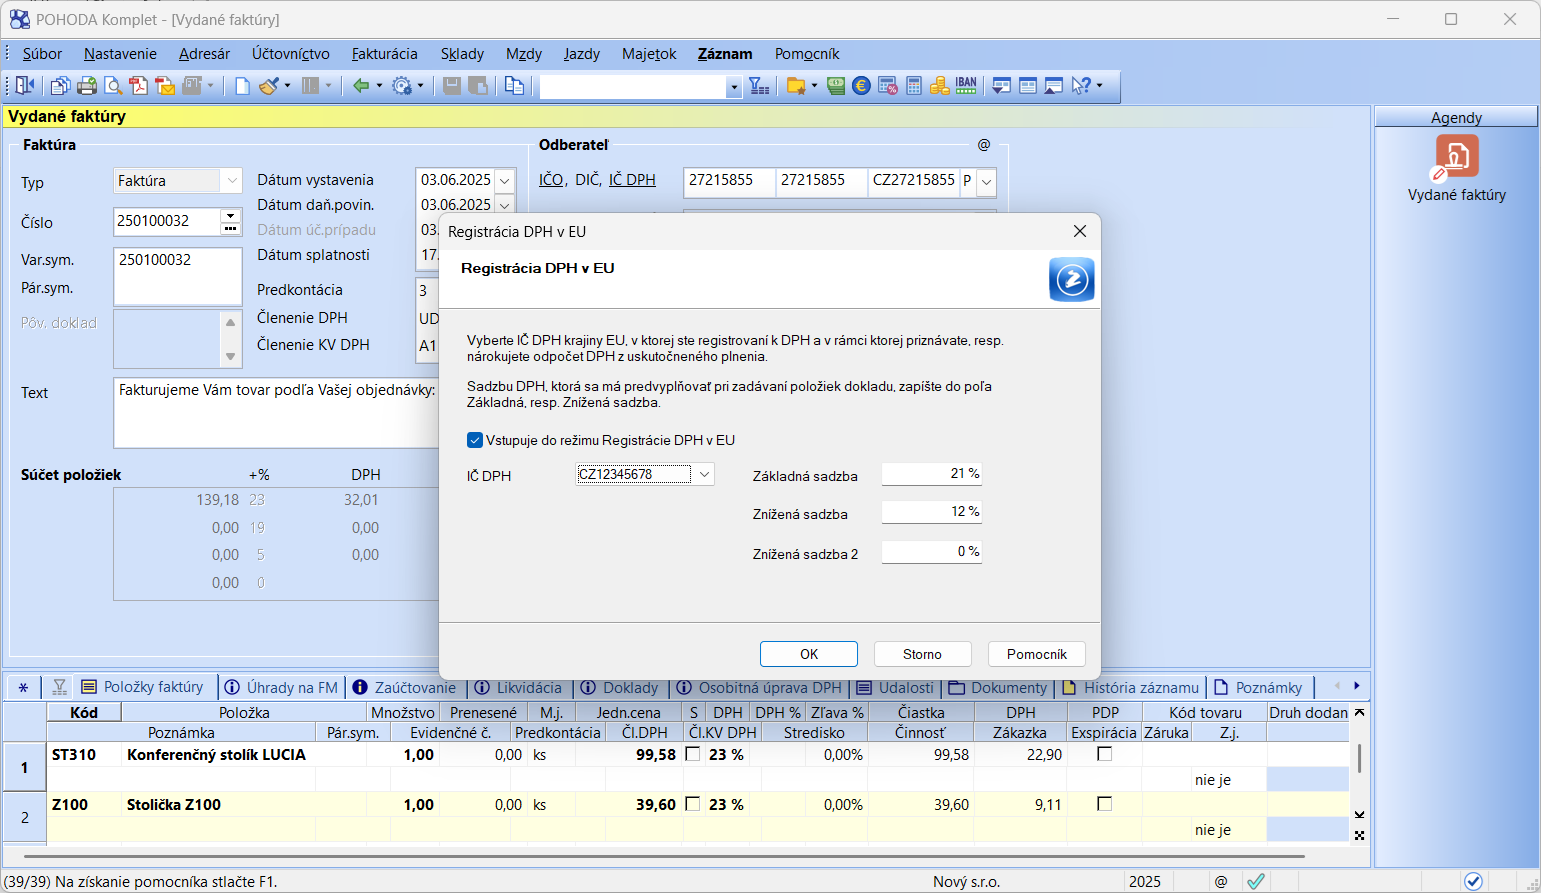This screenshot has height=893, width=1541.
Task: Switch to the Poznámky tab
Action: (1258, 687)
